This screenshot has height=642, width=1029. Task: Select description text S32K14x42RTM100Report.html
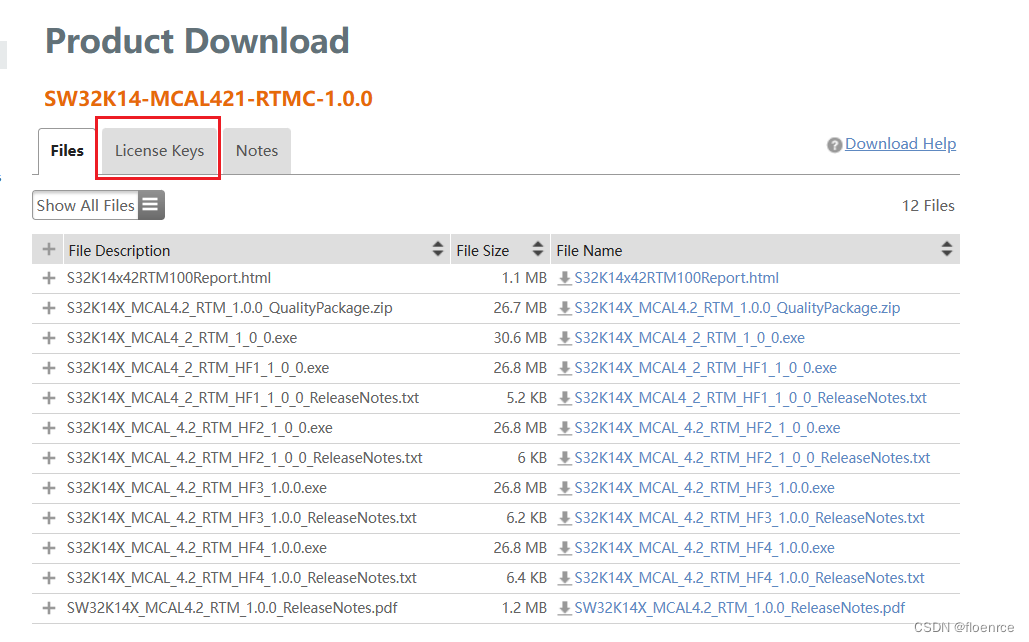169,278
